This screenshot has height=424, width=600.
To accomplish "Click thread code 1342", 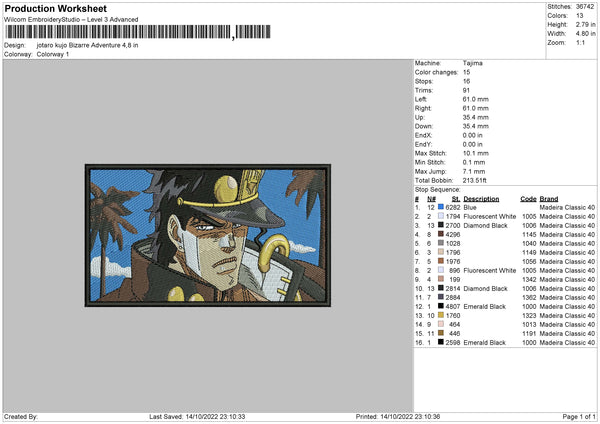I will [x=529, y=280].
